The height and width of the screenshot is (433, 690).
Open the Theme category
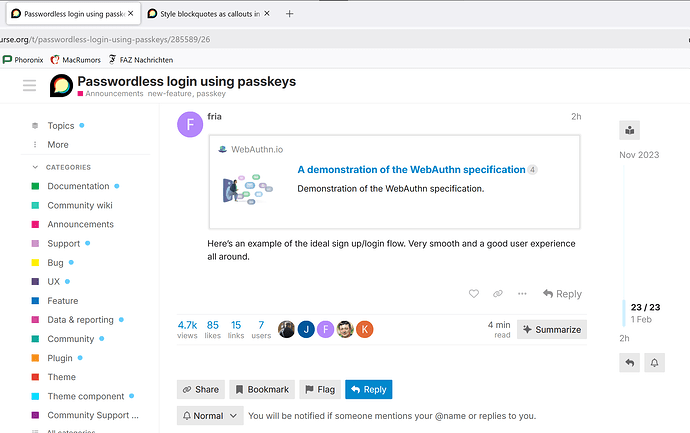click(61, 377)
